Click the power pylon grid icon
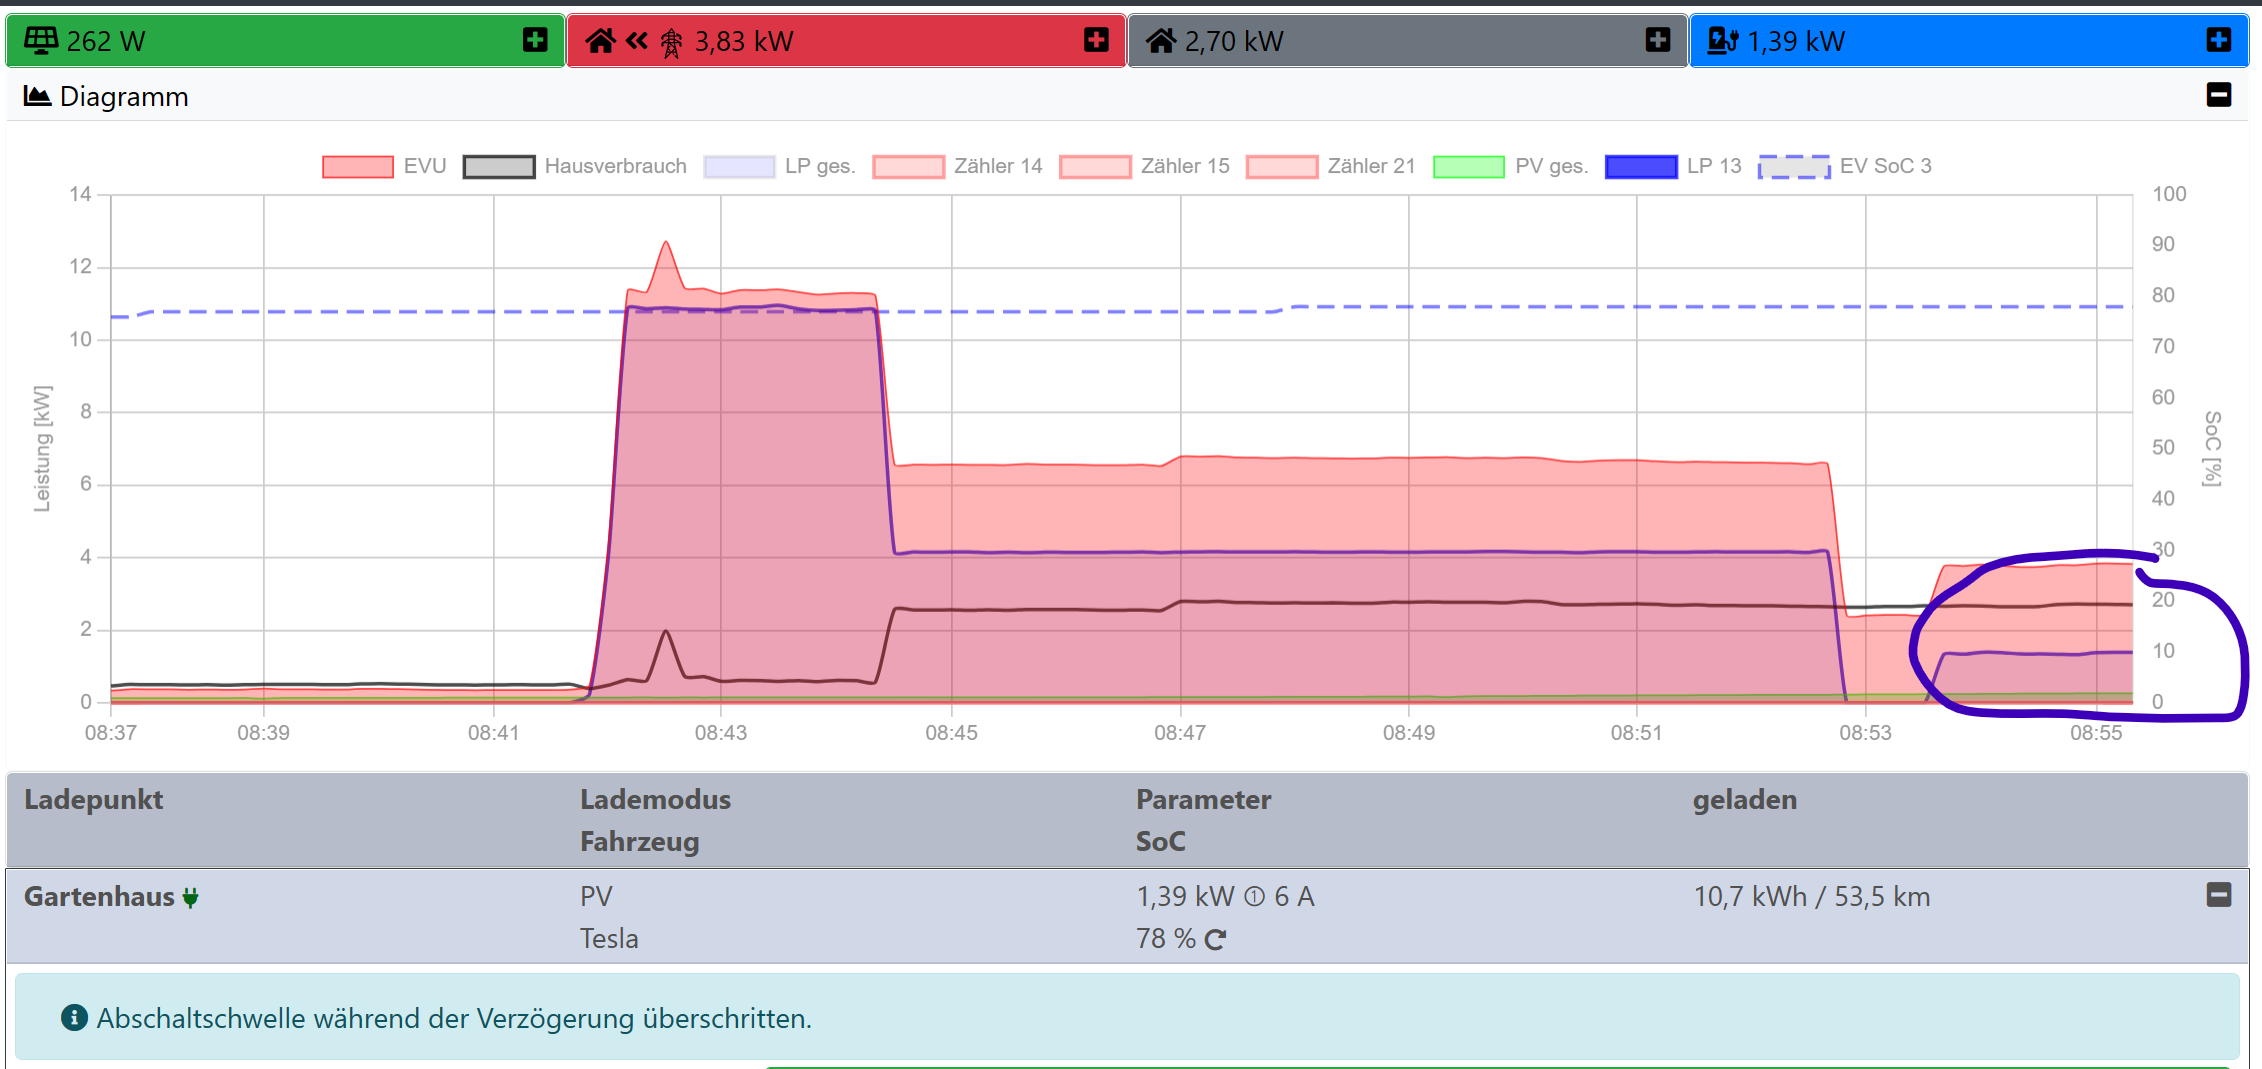Viewport: 2262px width, 1069px height. coord(672,42)
